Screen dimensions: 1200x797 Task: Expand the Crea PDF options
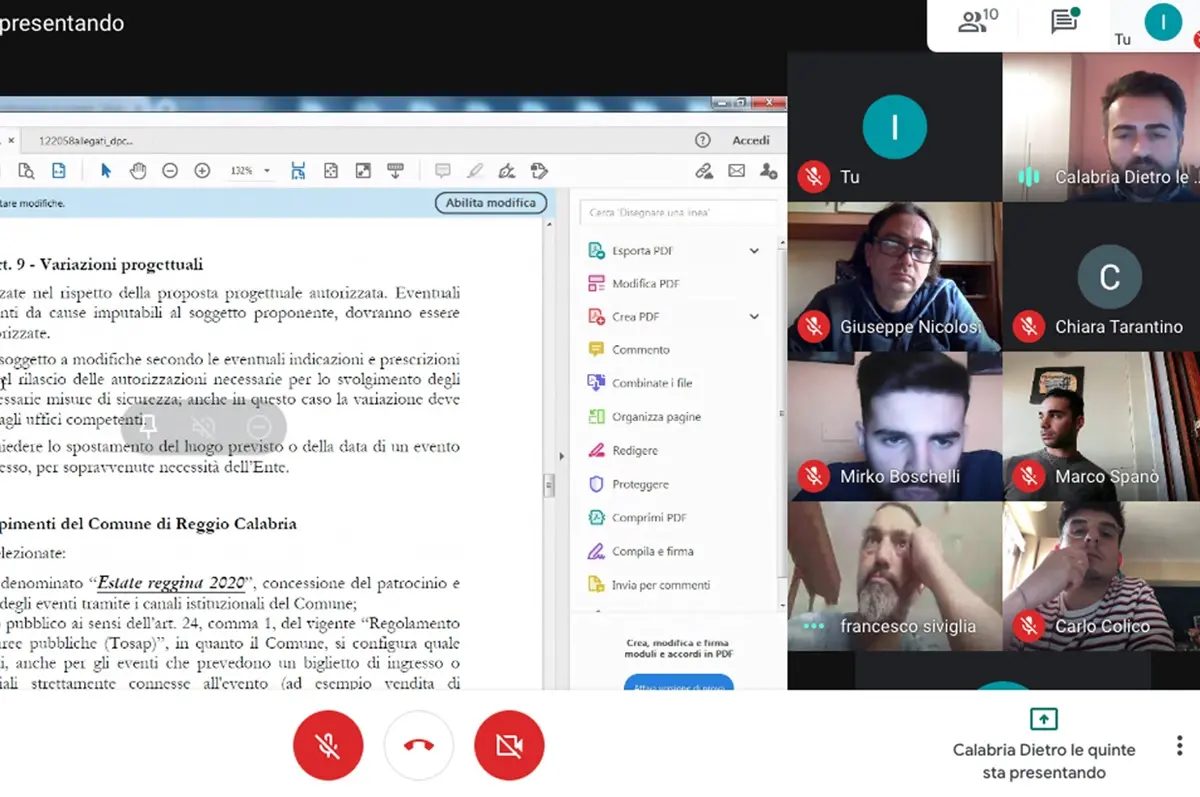[x=753, y=316]
